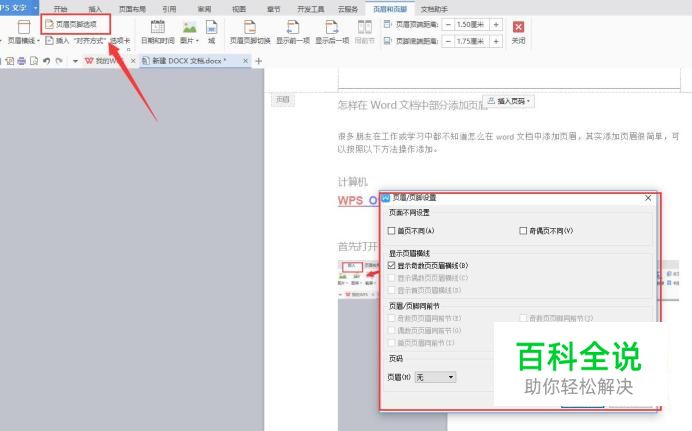Open the 插入页码 dropdown in header
Screen dimensions: 692x431
[509, 101]
